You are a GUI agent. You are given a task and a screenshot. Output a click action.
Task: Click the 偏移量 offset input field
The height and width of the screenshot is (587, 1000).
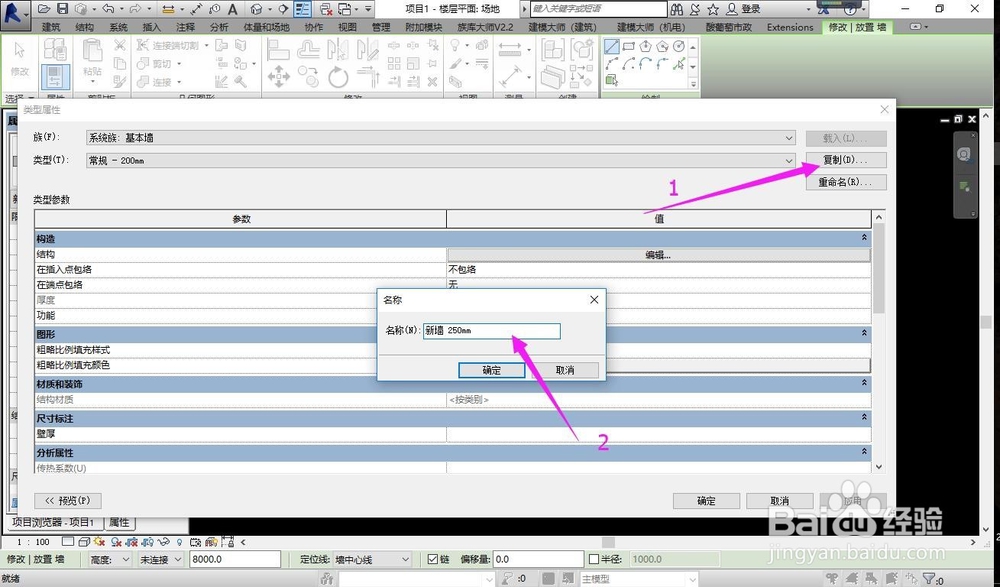point(538,559)
